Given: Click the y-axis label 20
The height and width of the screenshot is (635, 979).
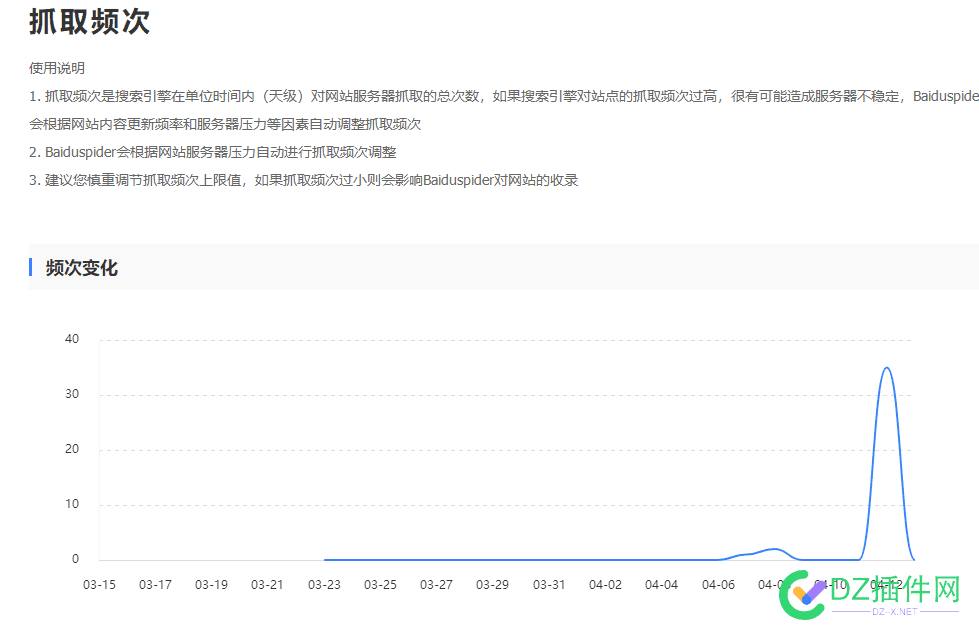Looking at the screenshot, I should [x=72, y=449].
